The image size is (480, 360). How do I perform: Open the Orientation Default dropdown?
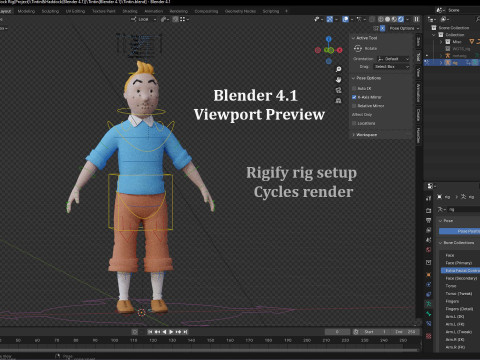tap(393, 59)
